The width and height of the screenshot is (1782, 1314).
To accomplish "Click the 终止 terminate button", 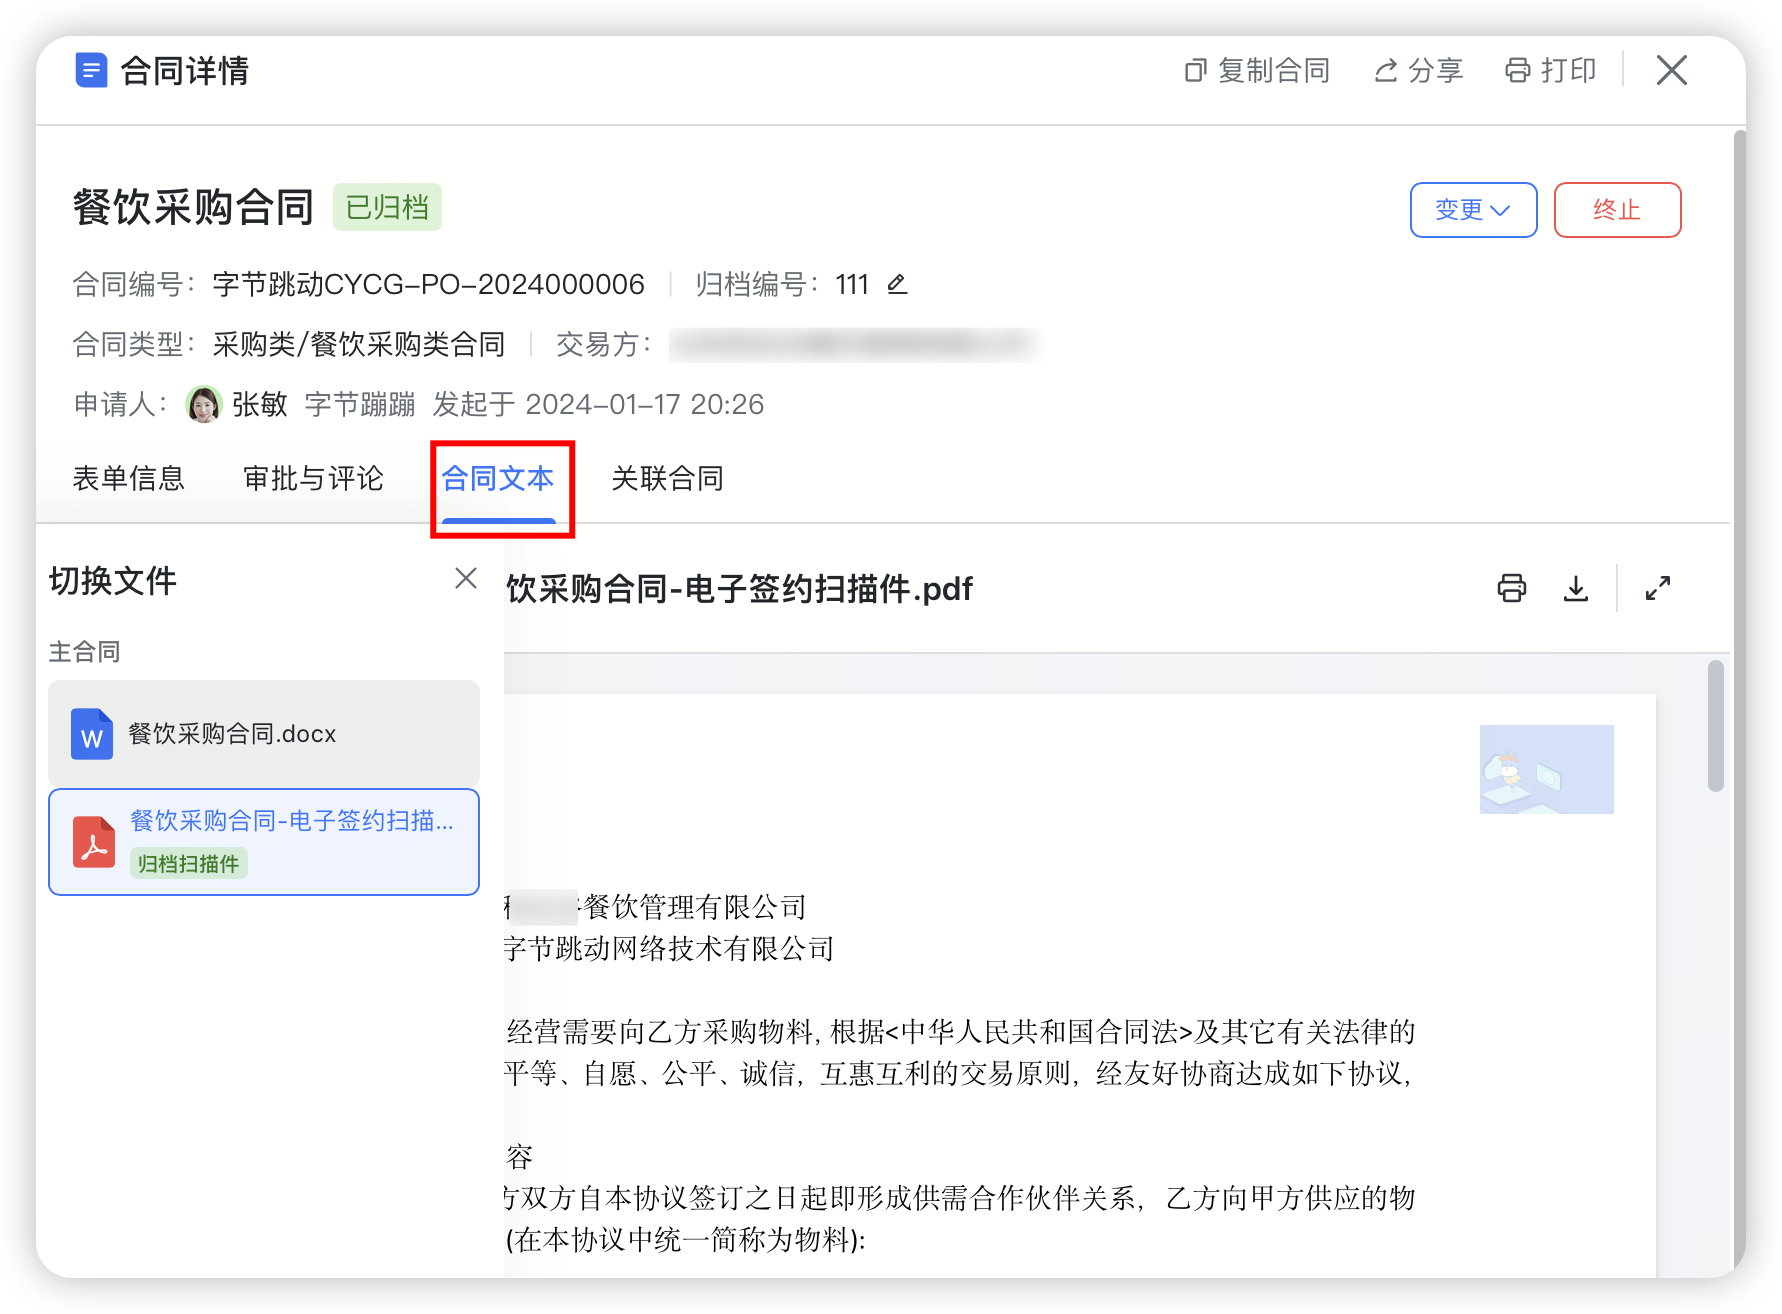I will coord(1616,210).
